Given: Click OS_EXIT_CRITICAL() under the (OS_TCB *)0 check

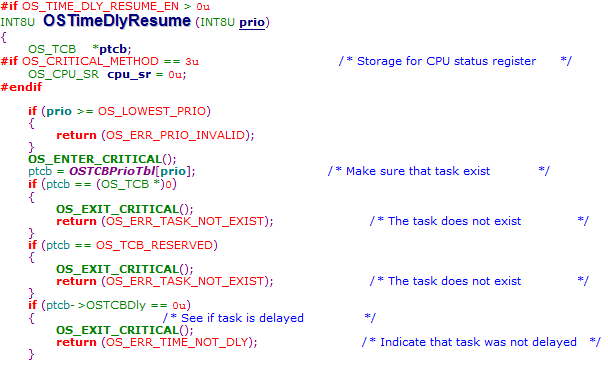Looking at the screenshot, I should click(124, 209).
